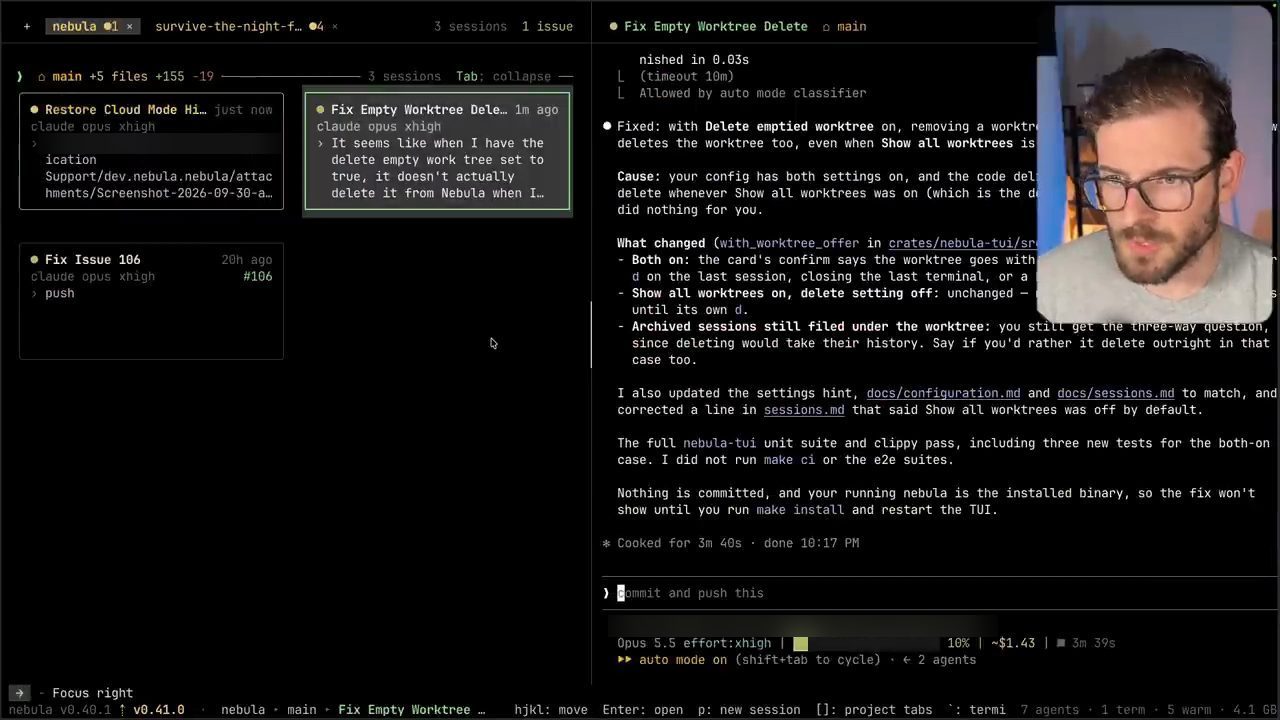Click the prompt chevron before the input
The height and width of the screenshot is (720, 1280).
(606, 594)
